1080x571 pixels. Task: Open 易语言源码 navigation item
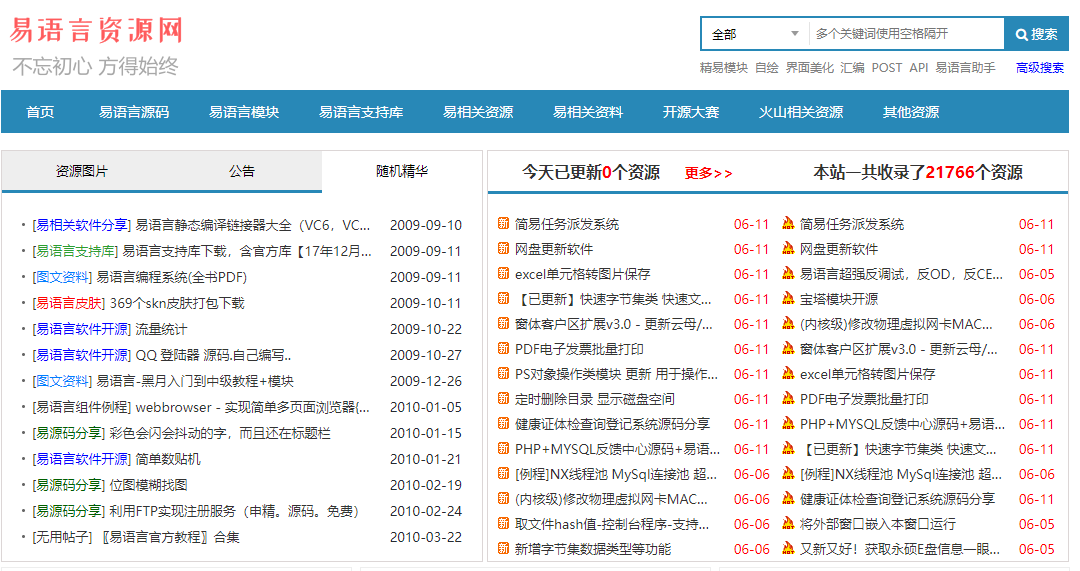pos(134,112)
